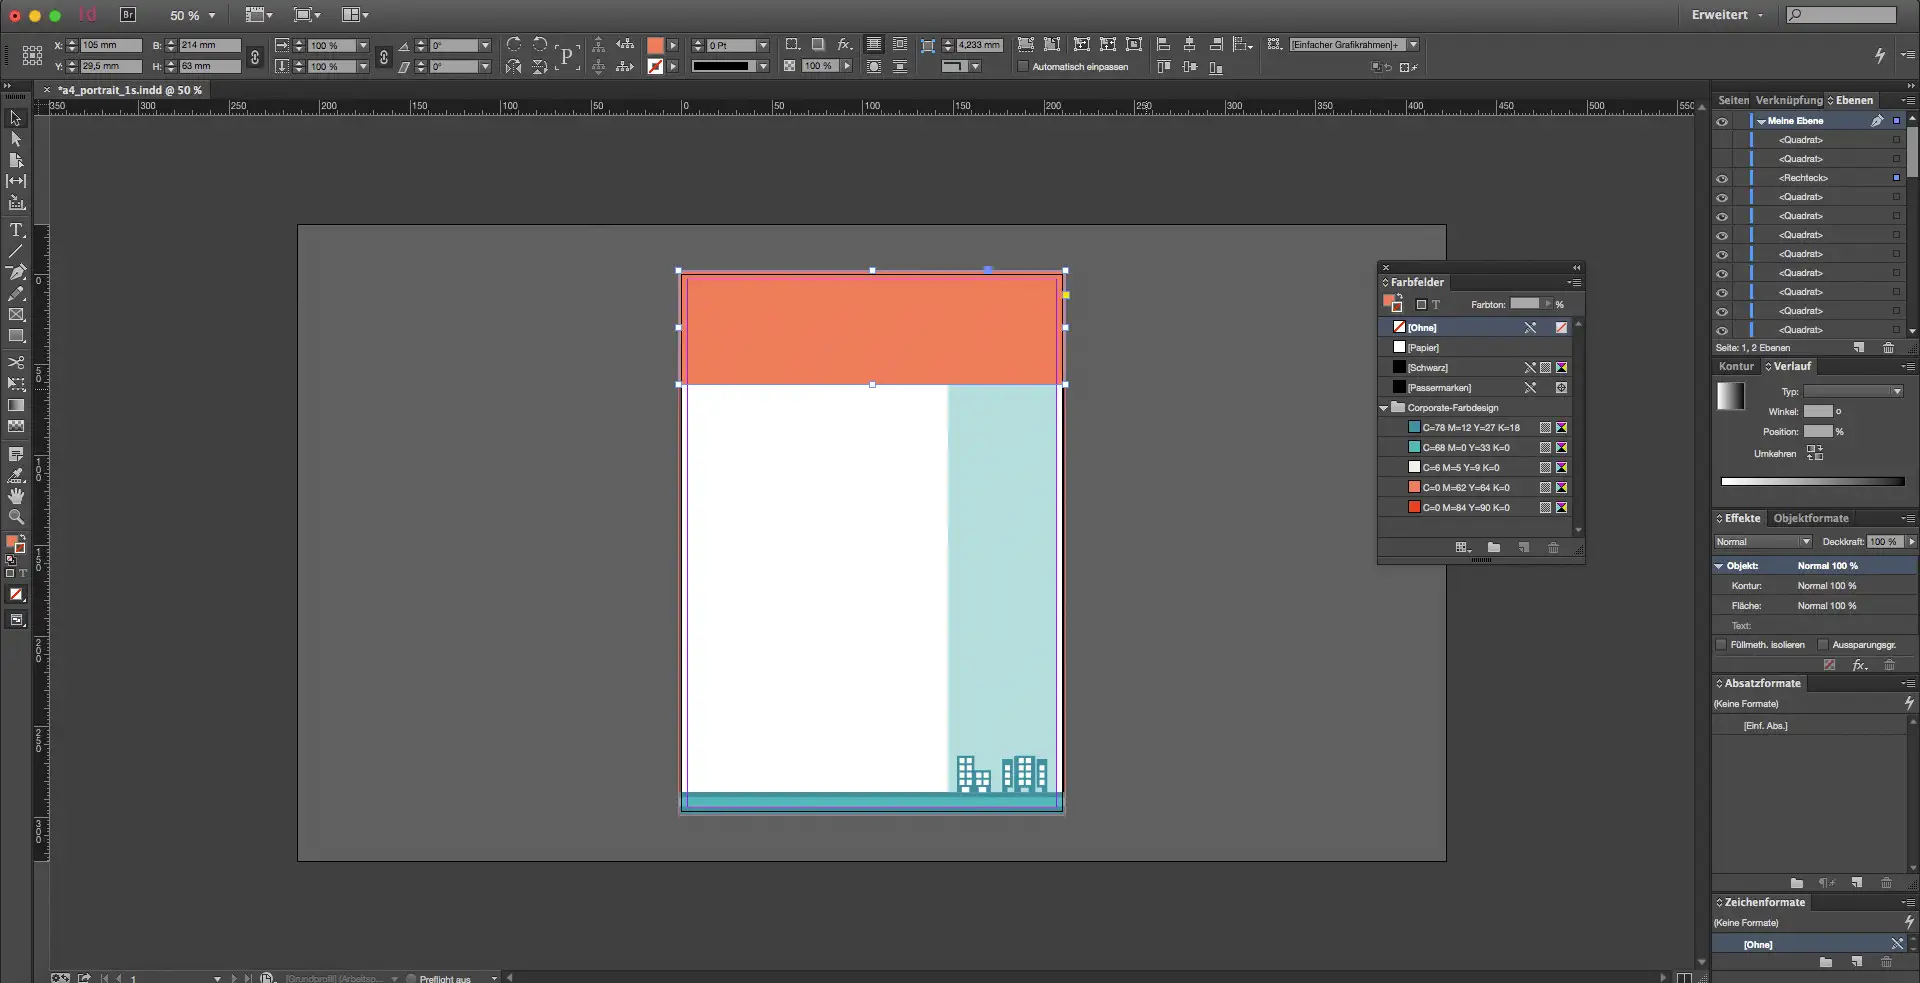Delete swatch using Farbfelder trash icon
This screenshot has height=983, width=1920.
(x=1553, y=548)
